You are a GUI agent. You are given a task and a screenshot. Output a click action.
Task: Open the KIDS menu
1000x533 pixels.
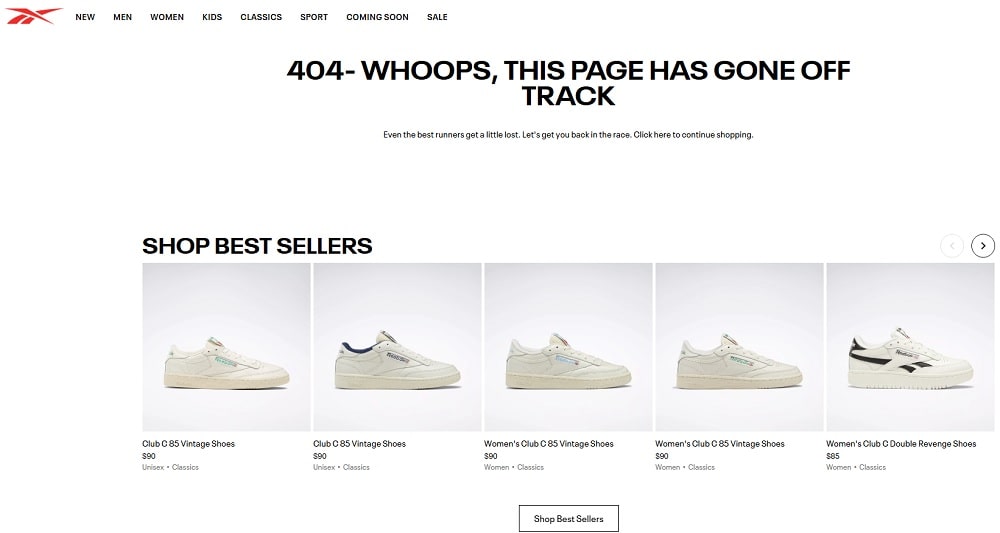click(x=212, y=17)
